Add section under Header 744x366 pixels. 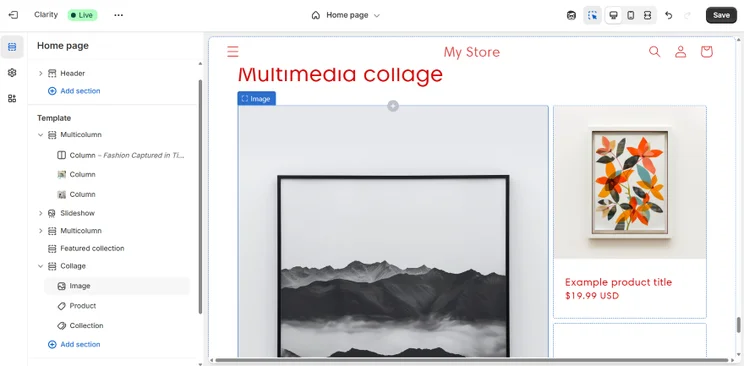pos(74,91)
